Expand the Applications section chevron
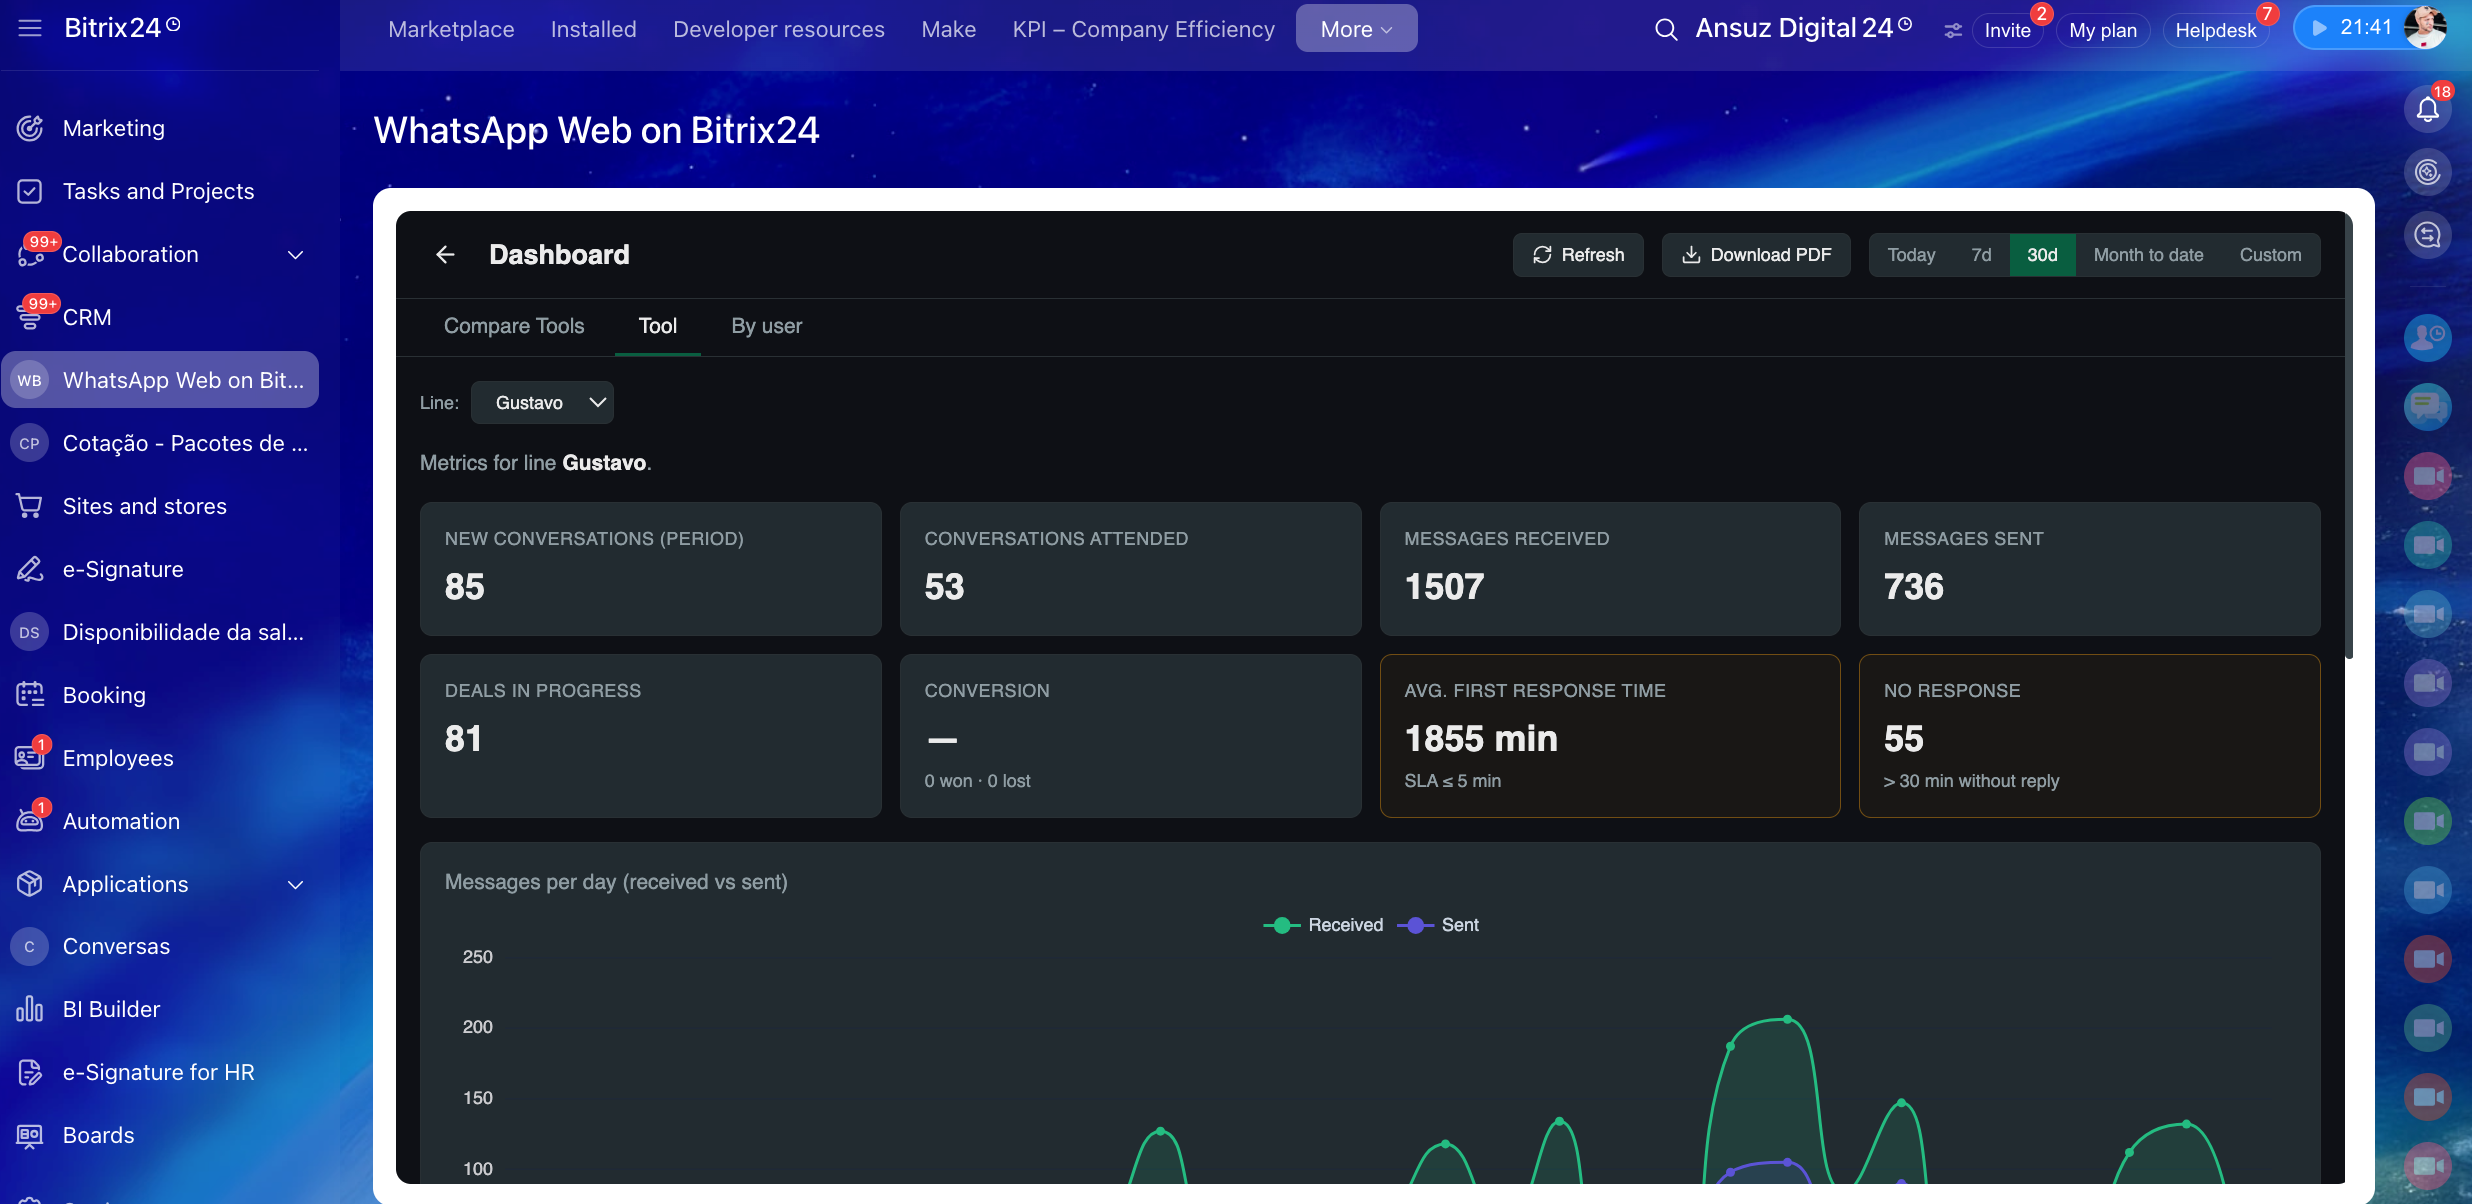The image size is (2472, 1204). [x=296, y=885]
